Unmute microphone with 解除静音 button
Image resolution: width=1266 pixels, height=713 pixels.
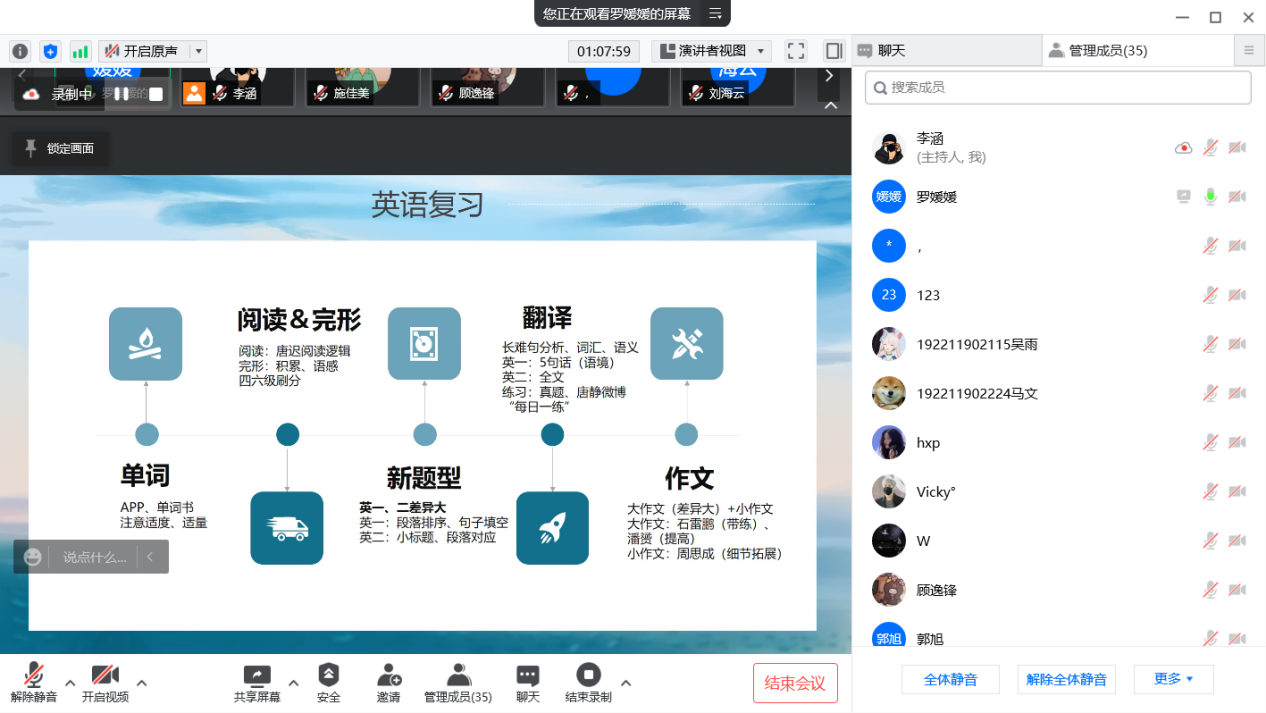(34, 682)
